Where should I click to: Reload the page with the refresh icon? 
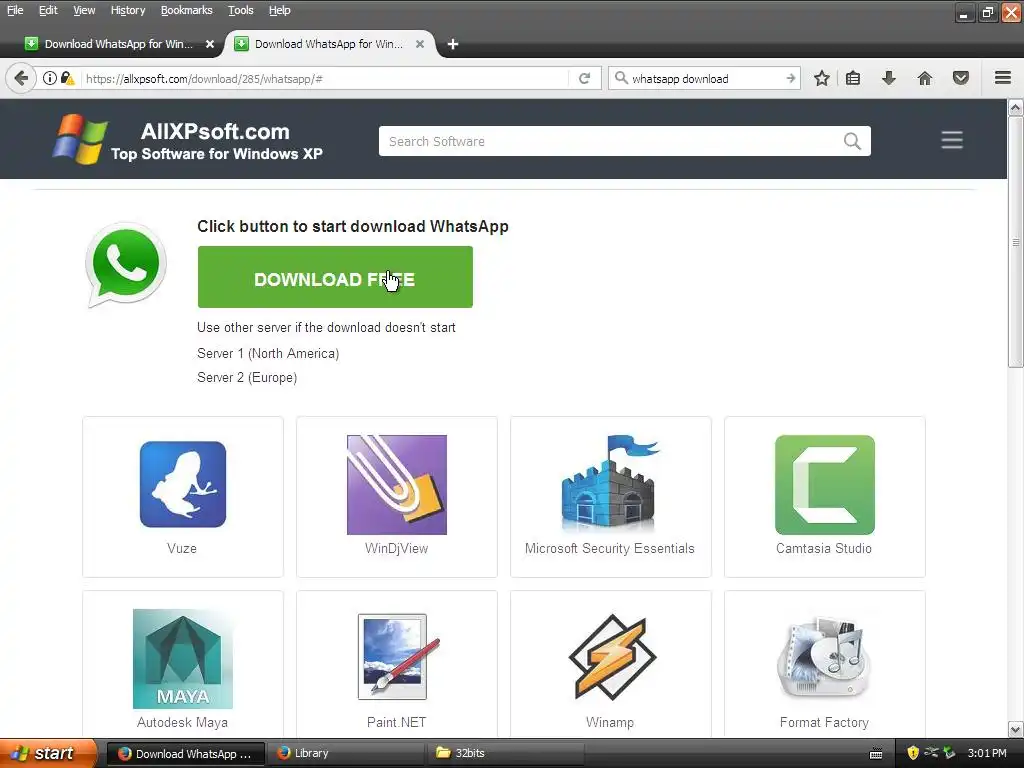pyautogui.click(x=584, y=78)
